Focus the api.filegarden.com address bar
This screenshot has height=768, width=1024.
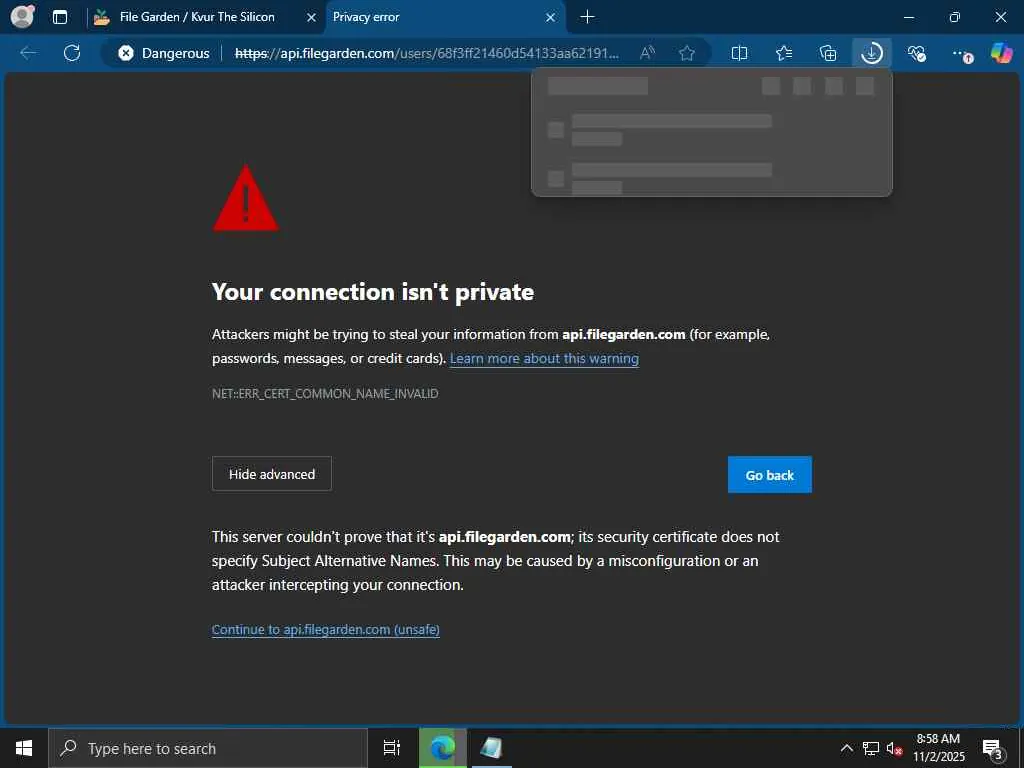point(426,53)
